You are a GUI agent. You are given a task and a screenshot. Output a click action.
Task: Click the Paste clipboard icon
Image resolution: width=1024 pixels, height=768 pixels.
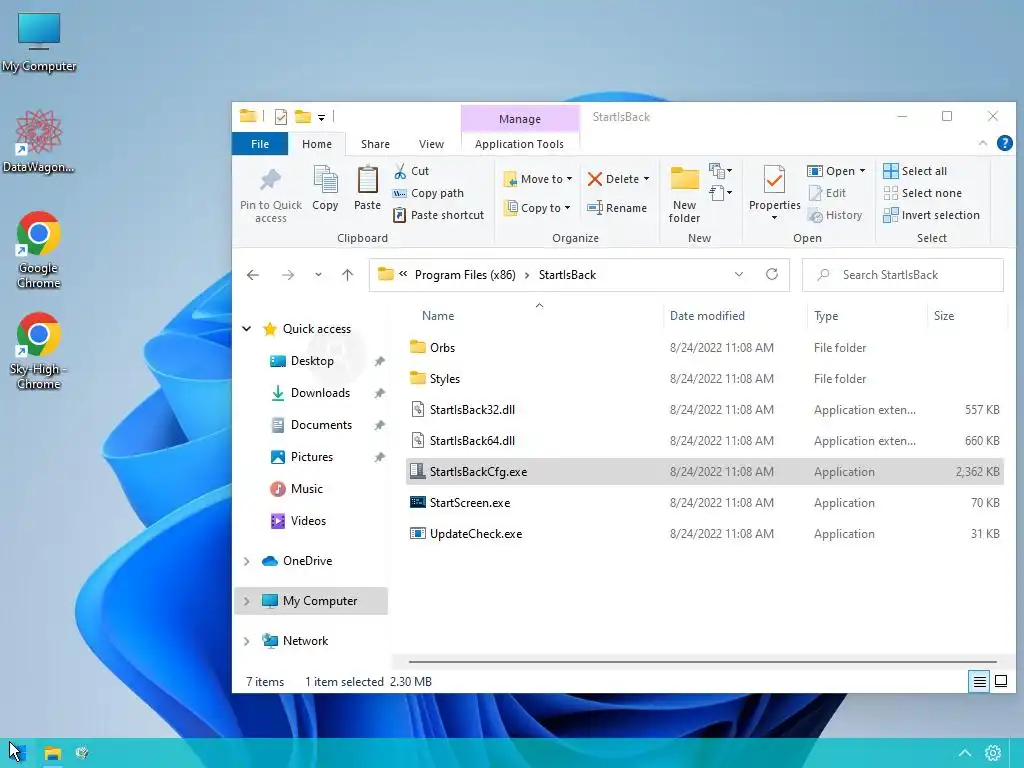367,180
